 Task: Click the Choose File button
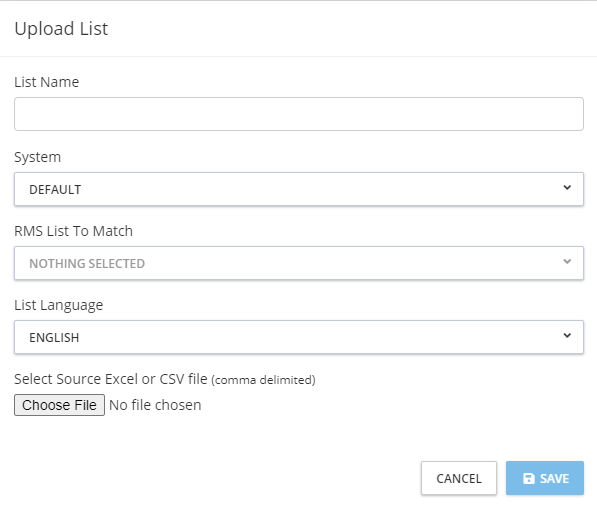[59, 405]
